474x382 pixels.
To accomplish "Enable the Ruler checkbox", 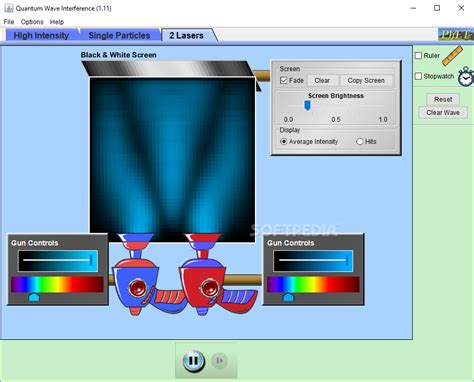I will click(x=419, y=56).
